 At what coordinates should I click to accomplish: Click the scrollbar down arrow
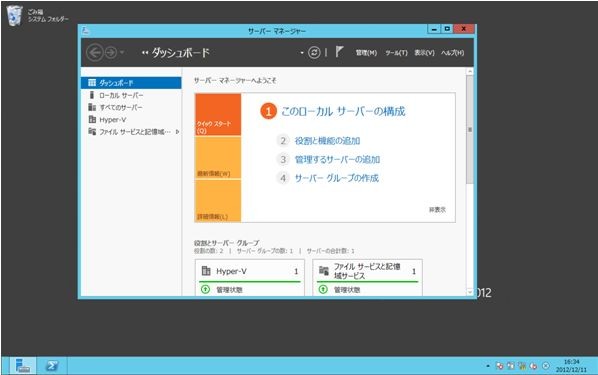tap(470, 292)
